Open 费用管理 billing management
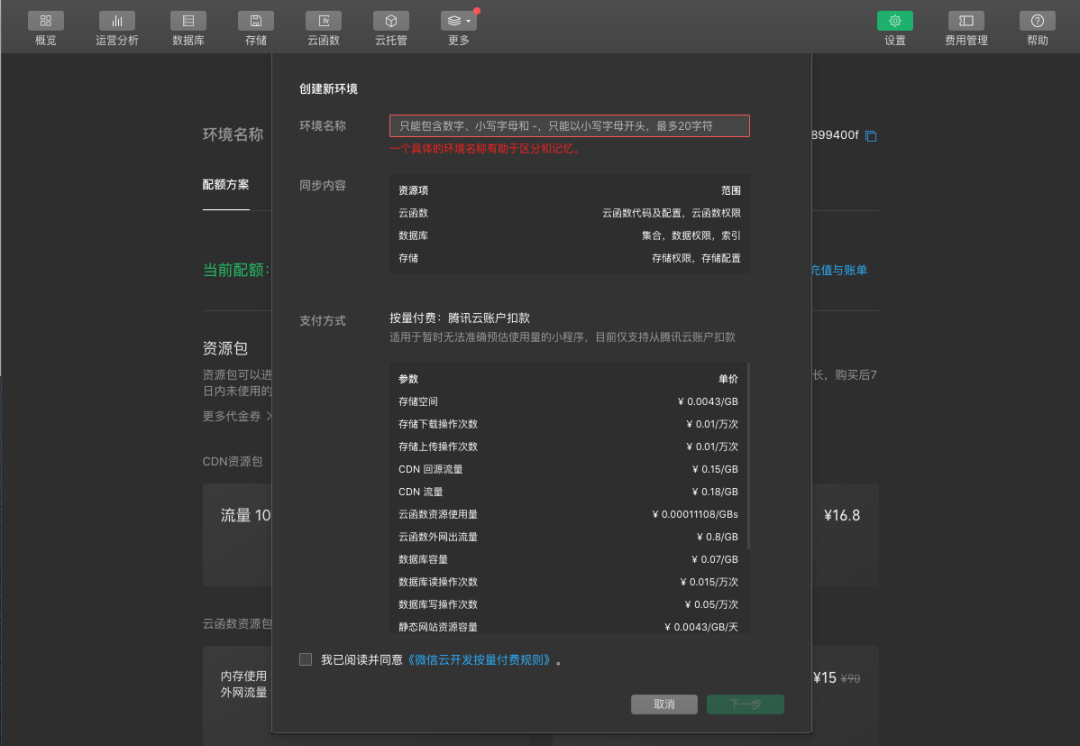This screenshot has height=746, width=1080. pyautogui.click(x=966, y=28)
